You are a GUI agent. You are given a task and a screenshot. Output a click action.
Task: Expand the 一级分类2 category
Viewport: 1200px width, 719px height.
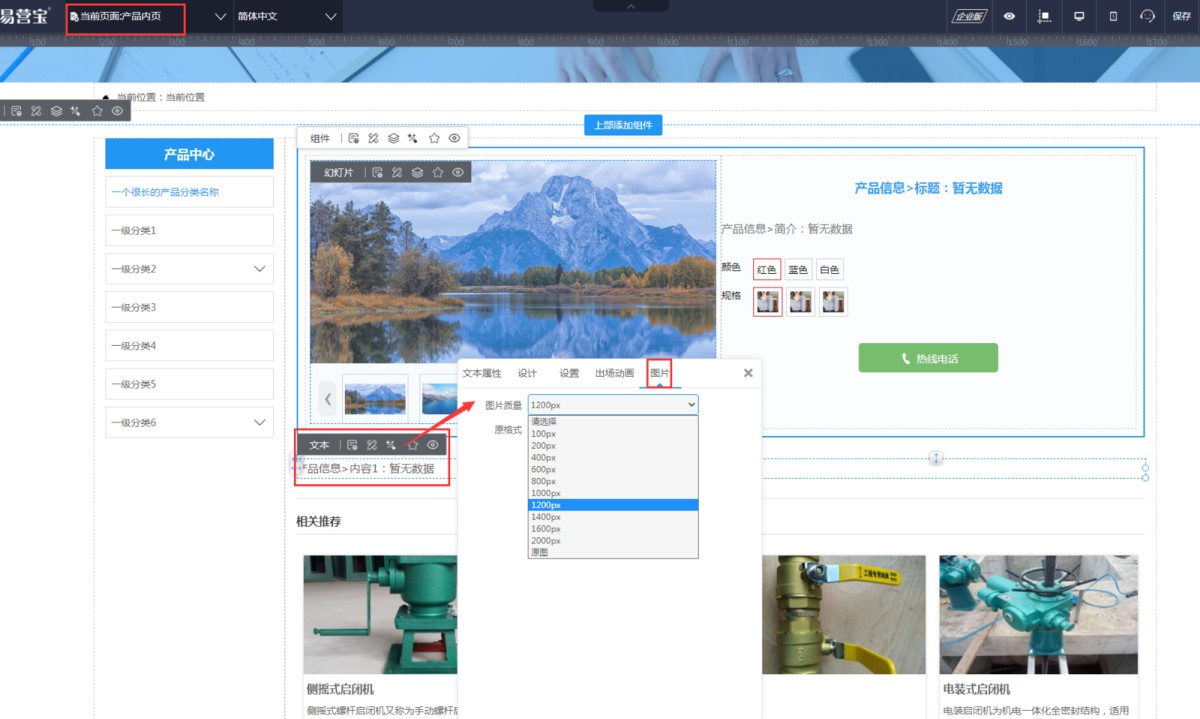(x=260, y=269)
